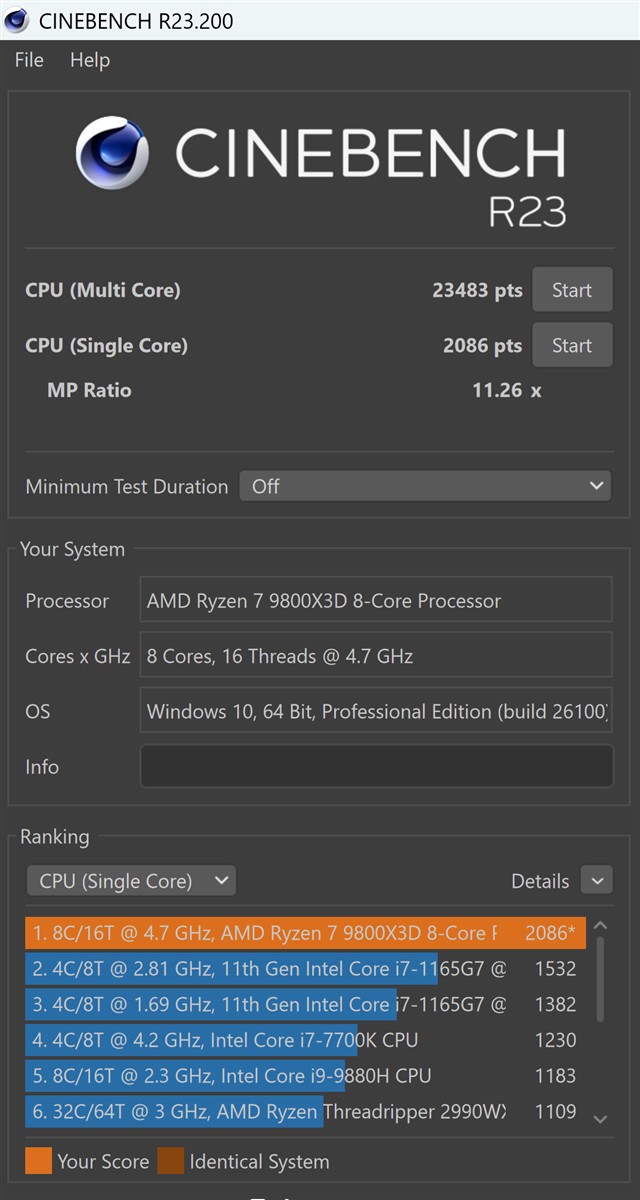640x1200 pixels.
Task: Open the CPU (Single Core) ranking dropdown
Action: [131, 881]
